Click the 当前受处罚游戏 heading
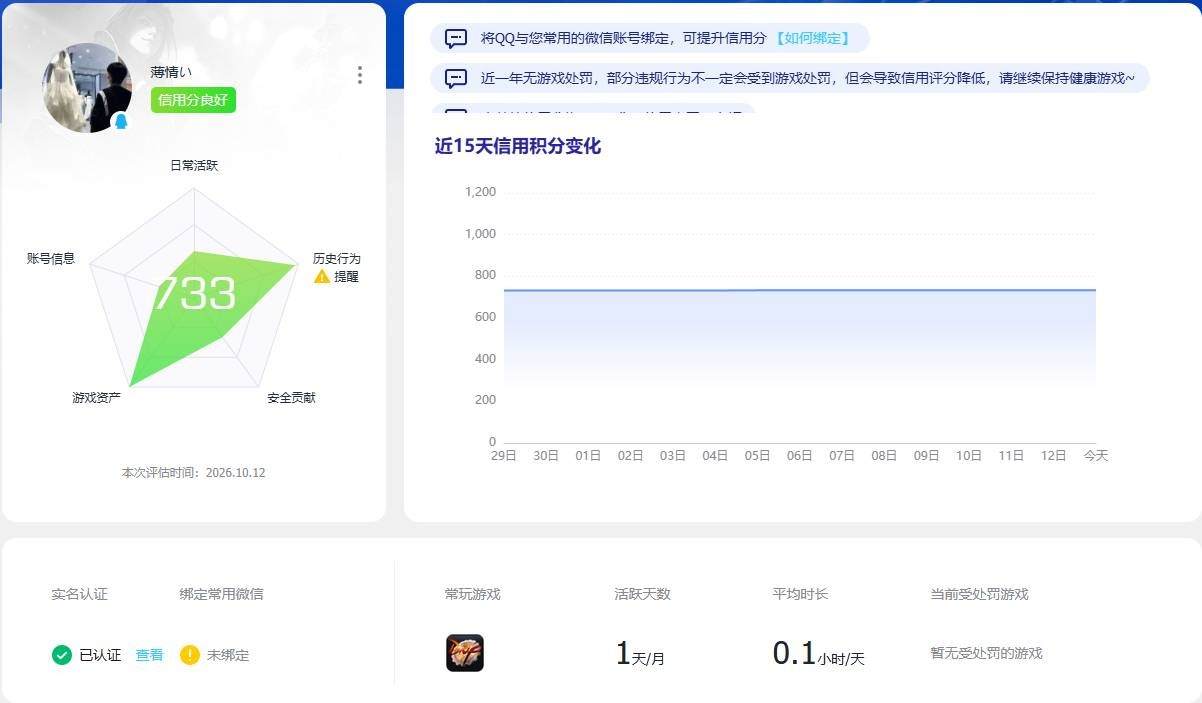Screen dimensions: 1202x703 (979, 594)
